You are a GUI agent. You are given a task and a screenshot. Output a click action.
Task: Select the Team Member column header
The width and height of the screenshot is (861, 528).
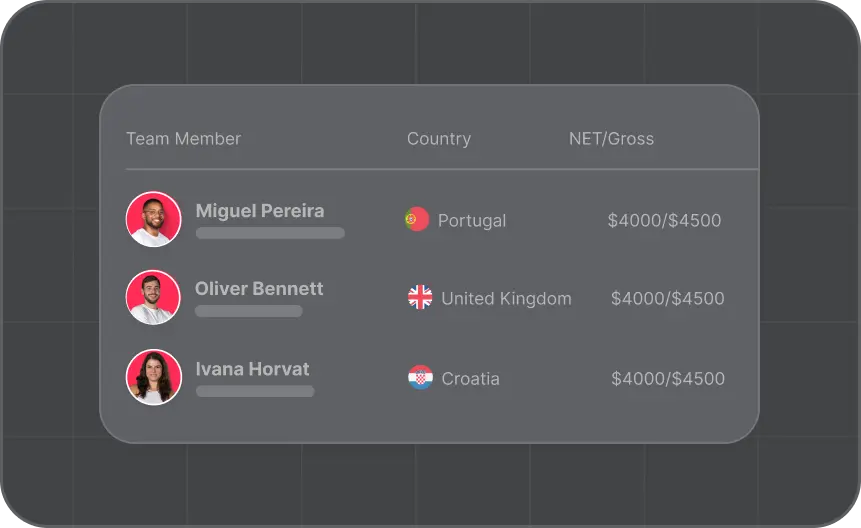click(183, 139)
